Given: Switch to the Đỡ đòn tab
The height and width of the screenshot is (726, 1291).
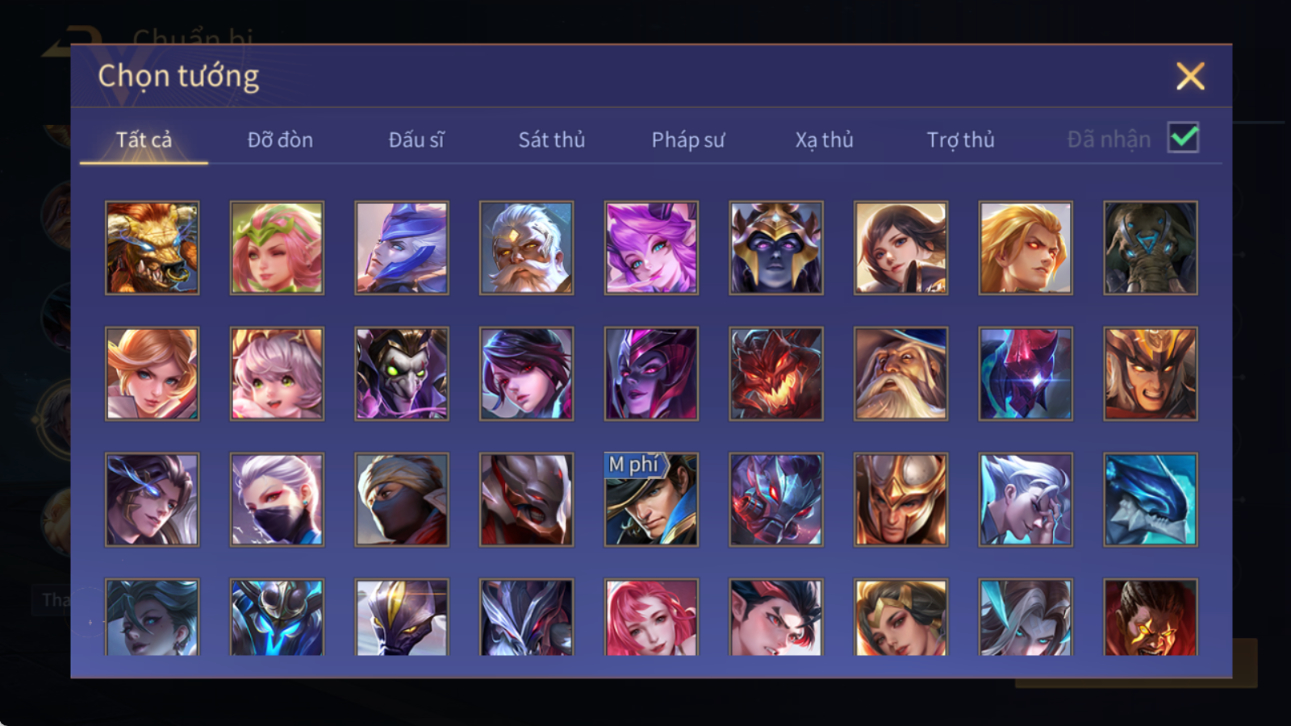Looking at the screenshot, I should (x=280, y=140).
